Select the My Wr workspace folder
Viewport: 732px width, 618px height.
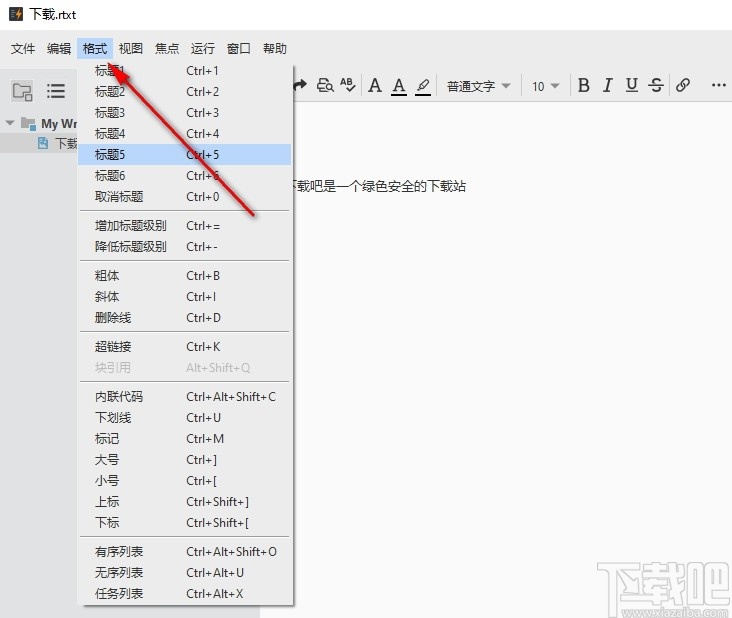click(x=49, y=124)
